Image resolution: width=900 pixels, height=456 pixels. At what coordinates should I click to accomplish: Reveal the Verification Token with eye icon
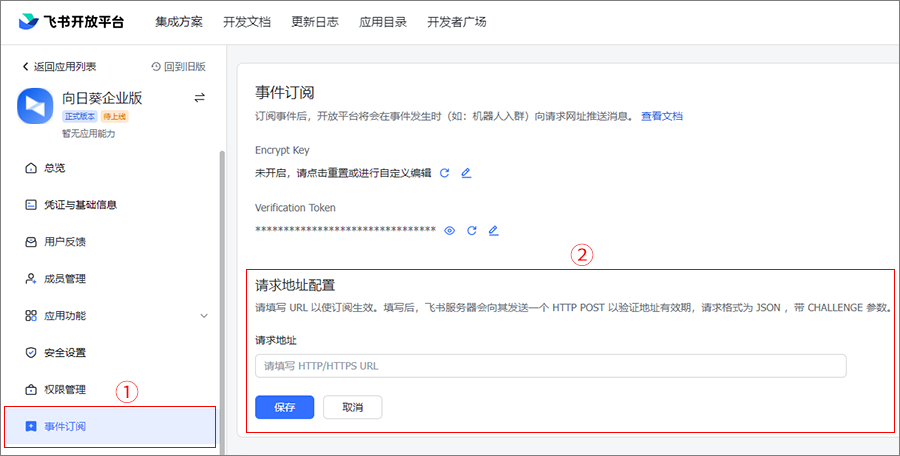(450, 231)
